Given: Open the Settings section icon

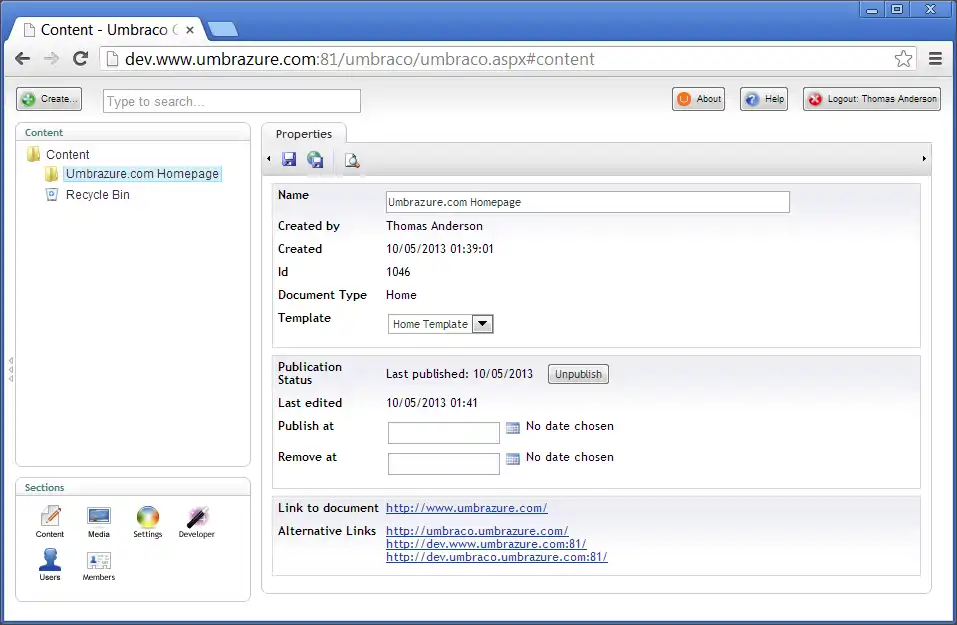Looking at the screenshot, I should coord(148,522).
